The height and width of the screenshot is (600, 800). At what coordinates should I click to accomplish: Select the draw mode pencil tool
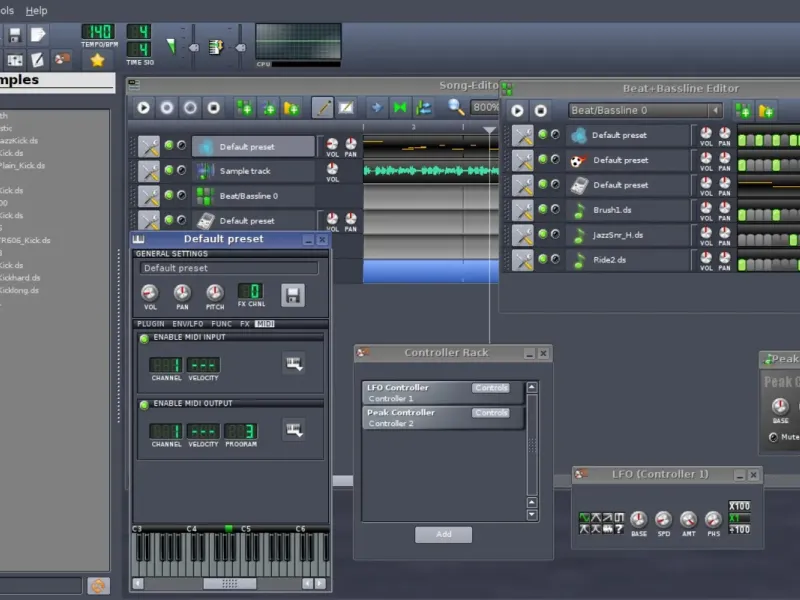pyautogui.click(x=322, y=107)
